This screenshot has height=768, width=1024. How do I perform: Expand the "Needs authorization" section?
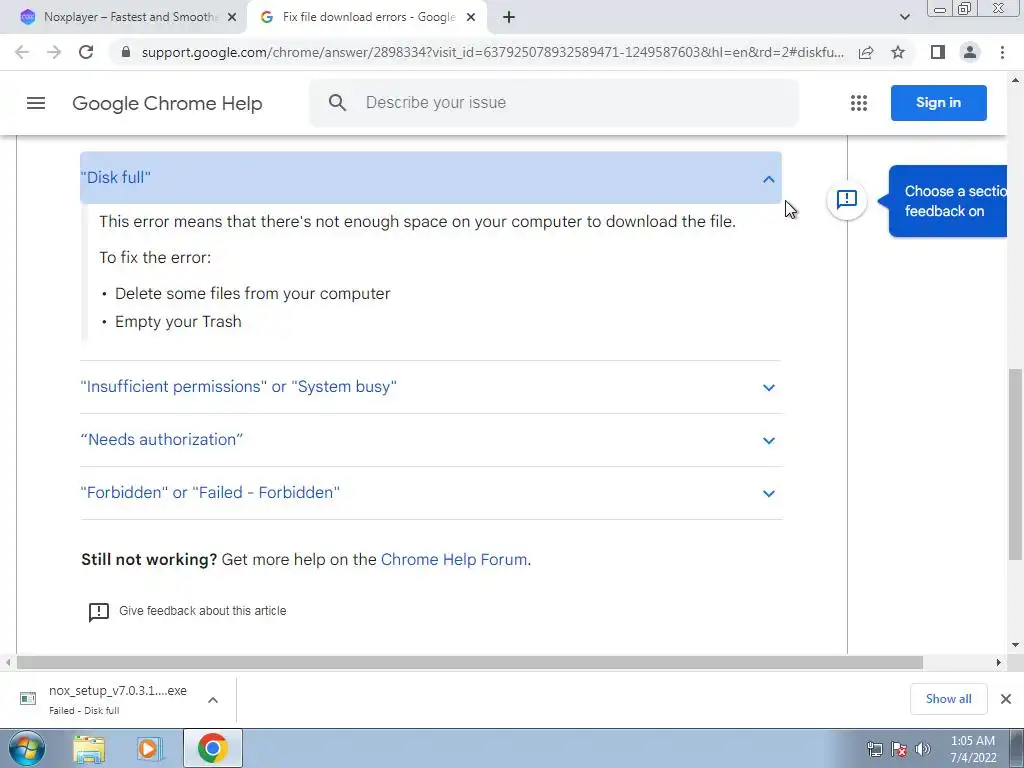(x=430, y=440)
